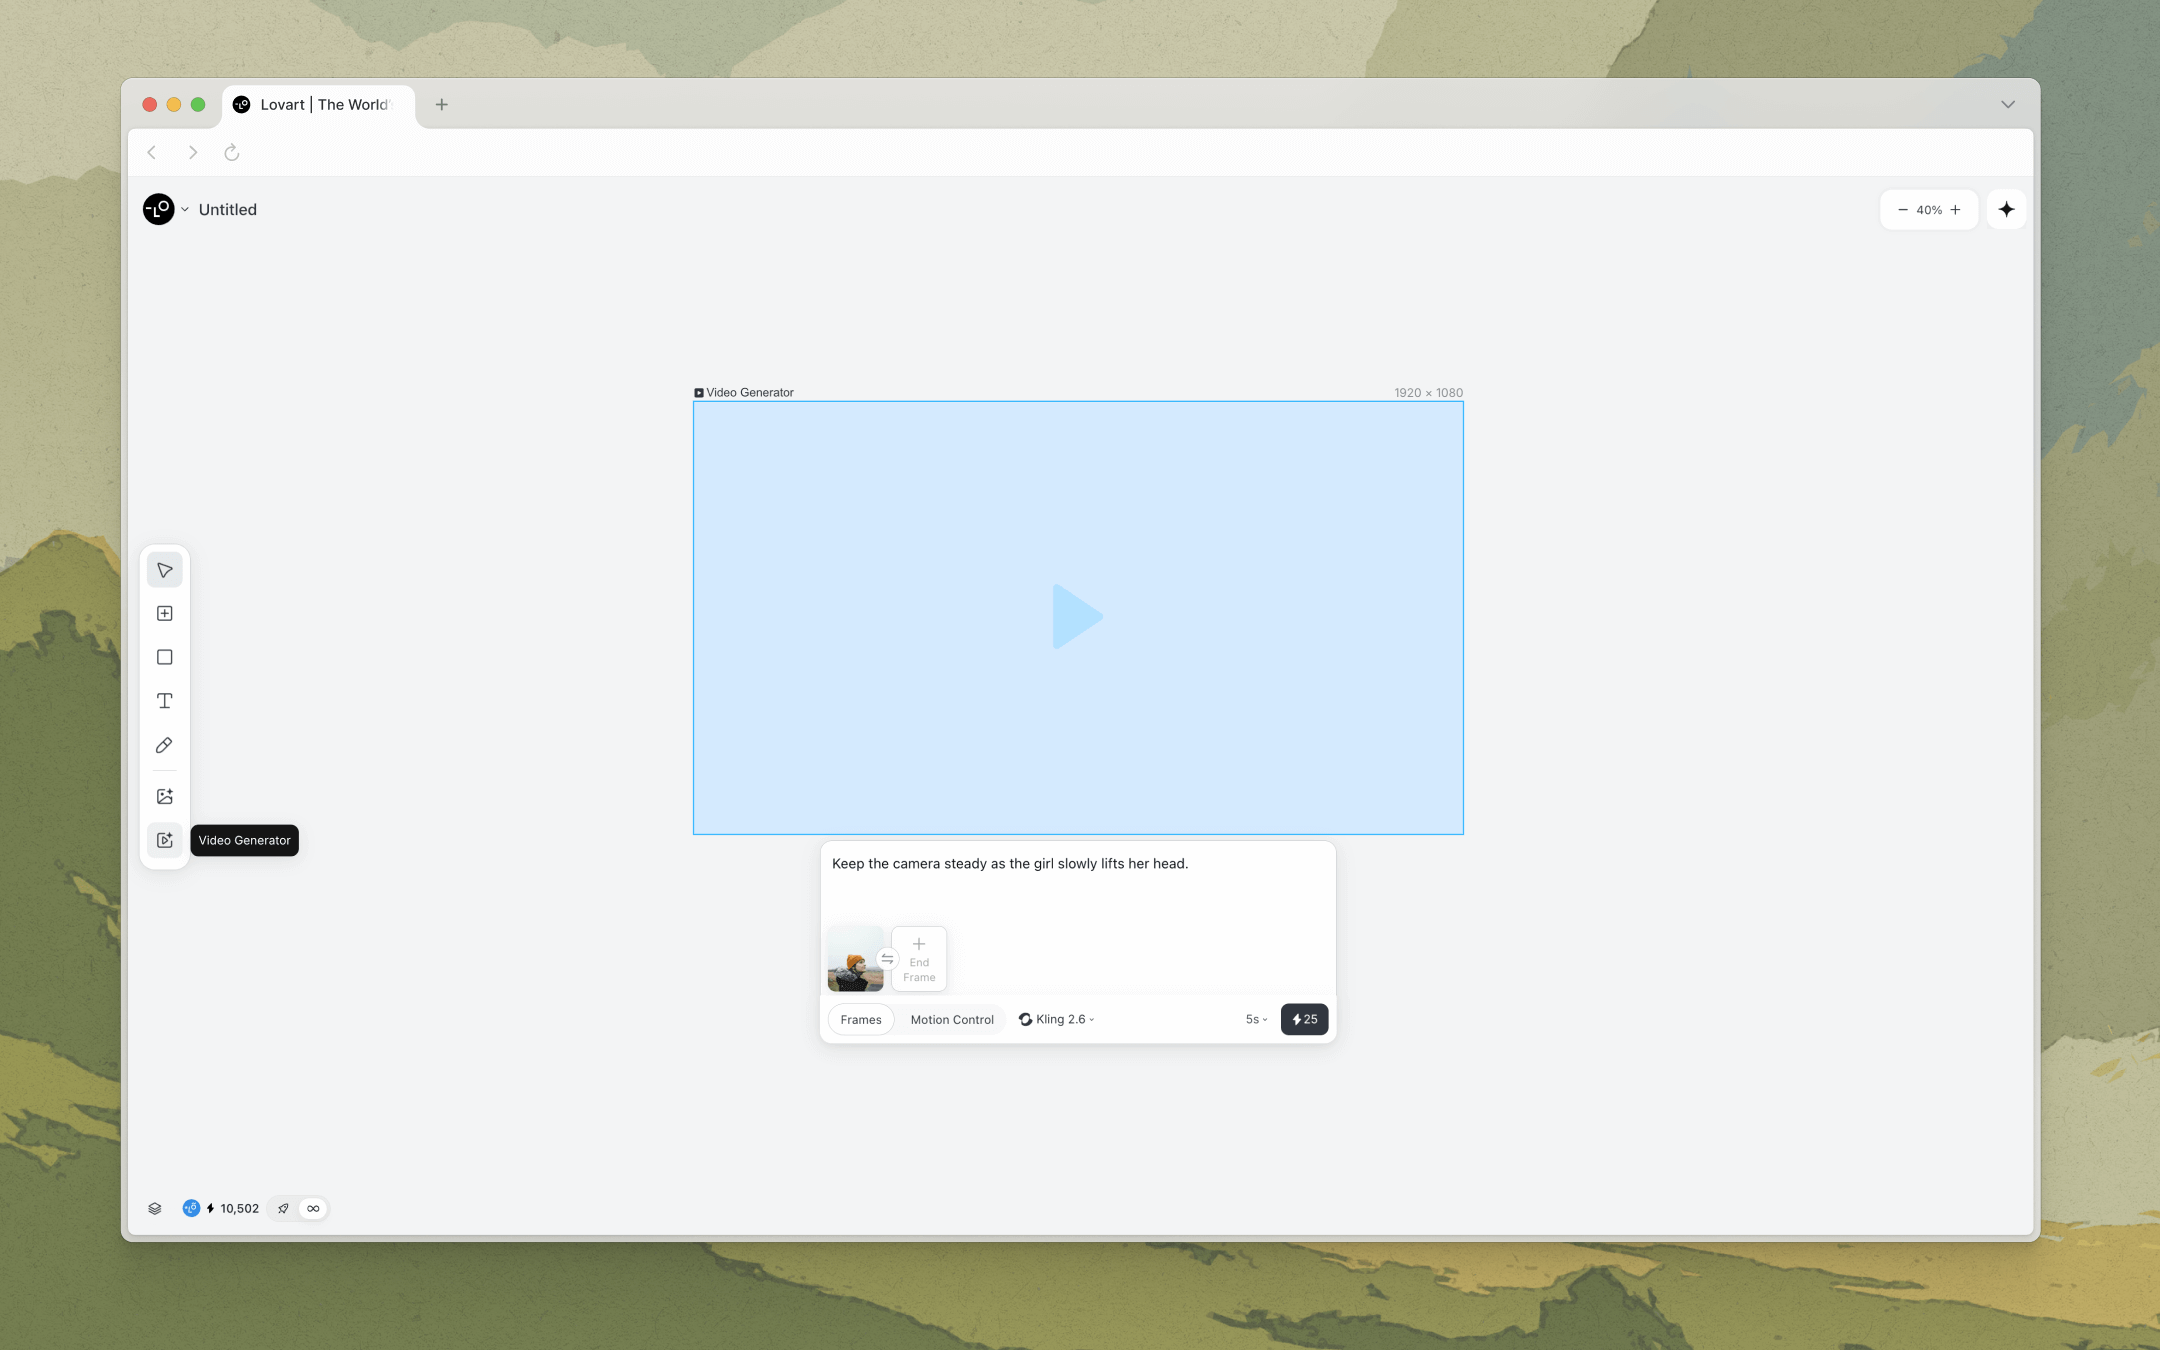The width and height of the screenshot is (2160, 1350).
Task: Click the add frame plus-square tool
Action: pyautogui.click(x=165, y=613)
